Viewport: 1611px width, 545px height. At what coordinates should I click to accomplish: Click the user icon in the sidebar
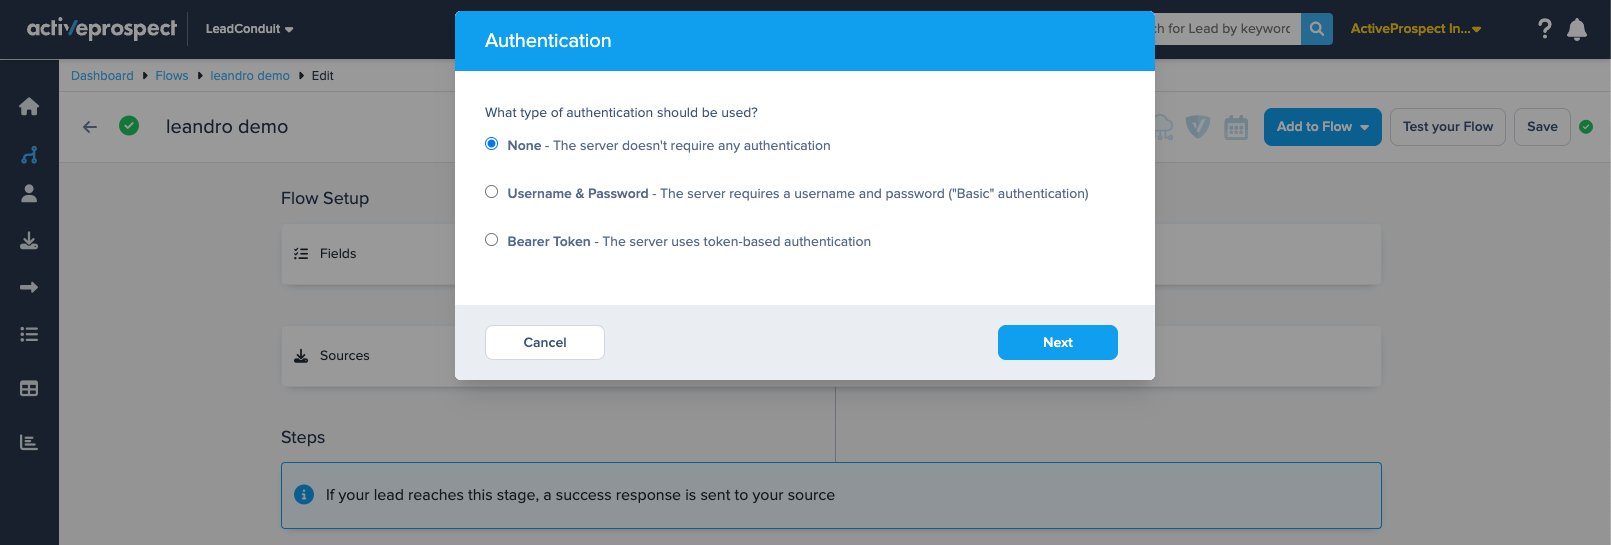(29, 193)
